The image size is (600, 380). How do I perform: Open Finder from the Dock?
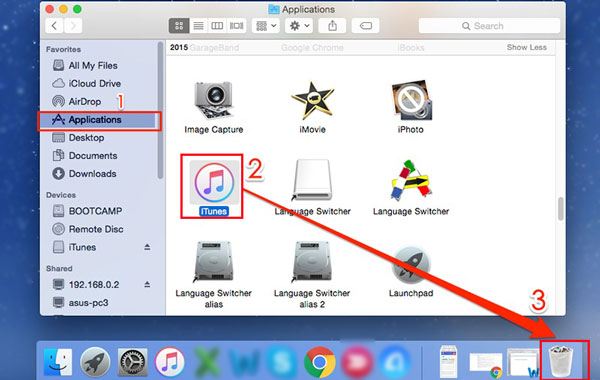(x=58, y=362)
